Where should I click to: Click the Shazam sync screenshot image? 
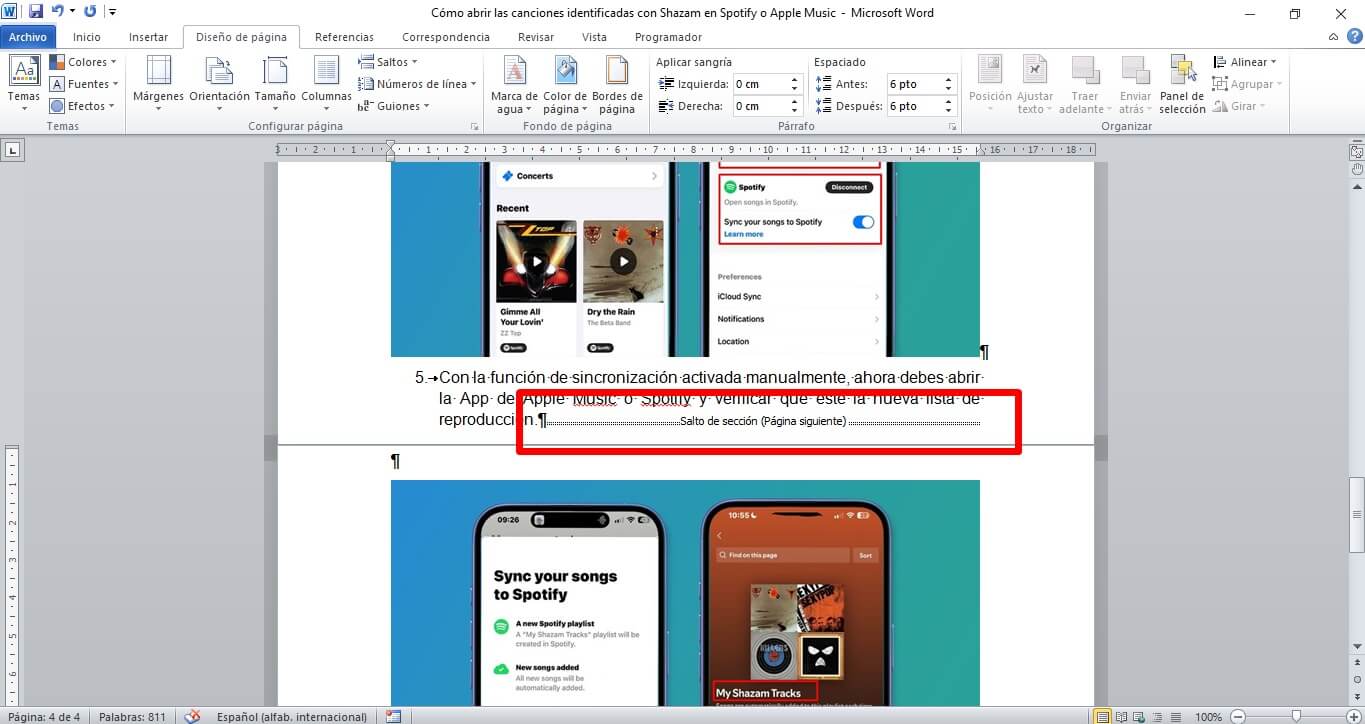click(685, 594)
